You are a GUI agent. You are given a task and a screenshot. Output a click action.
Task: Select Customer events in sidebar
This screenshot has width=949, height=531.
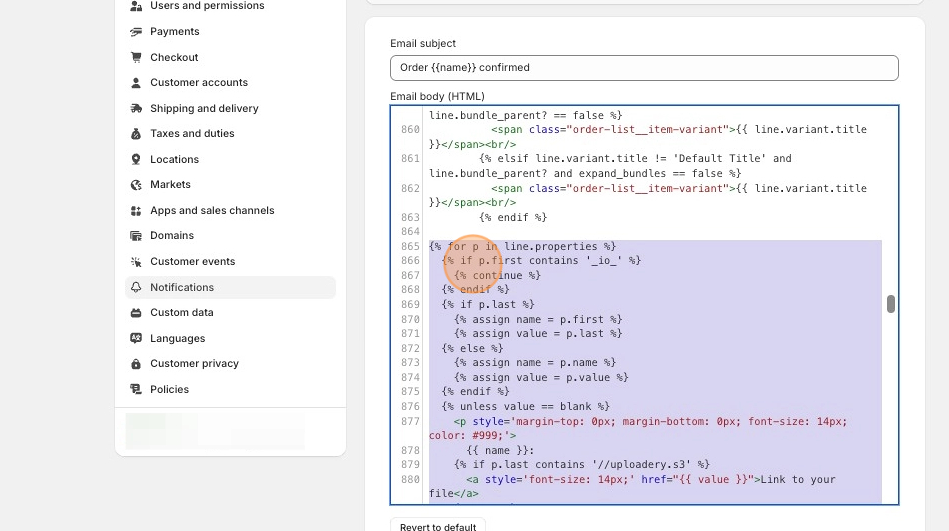click(192, 261)
